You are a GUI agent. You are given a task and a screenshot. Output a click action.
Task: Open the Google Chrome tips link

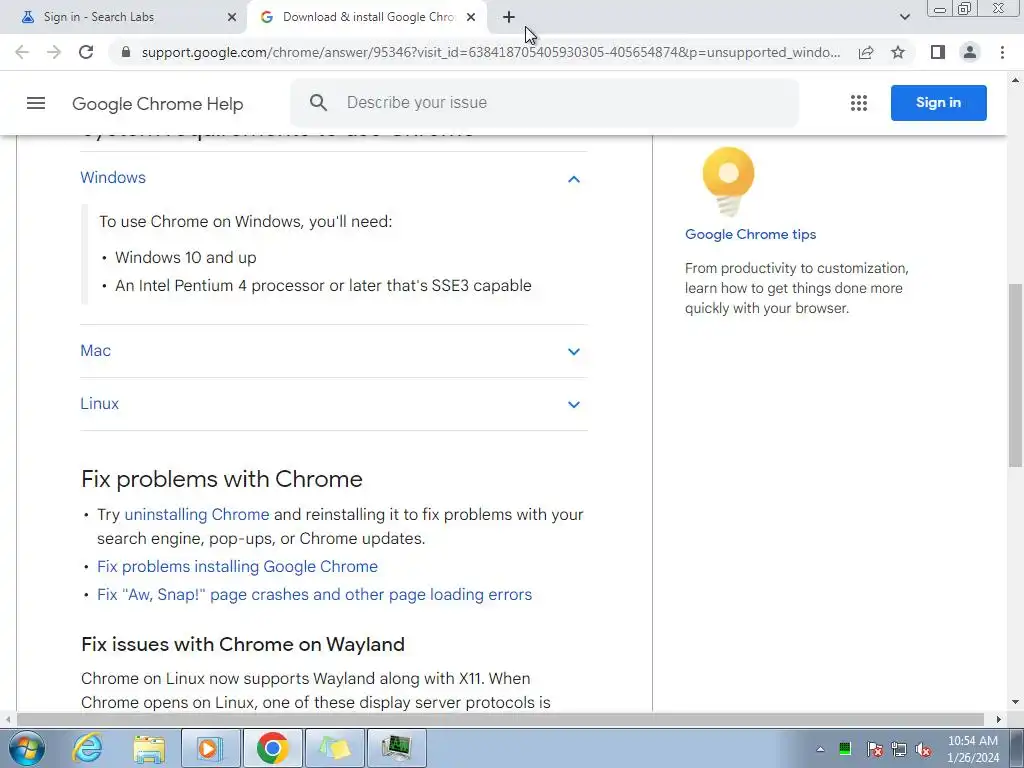click(x=750, y=234)
